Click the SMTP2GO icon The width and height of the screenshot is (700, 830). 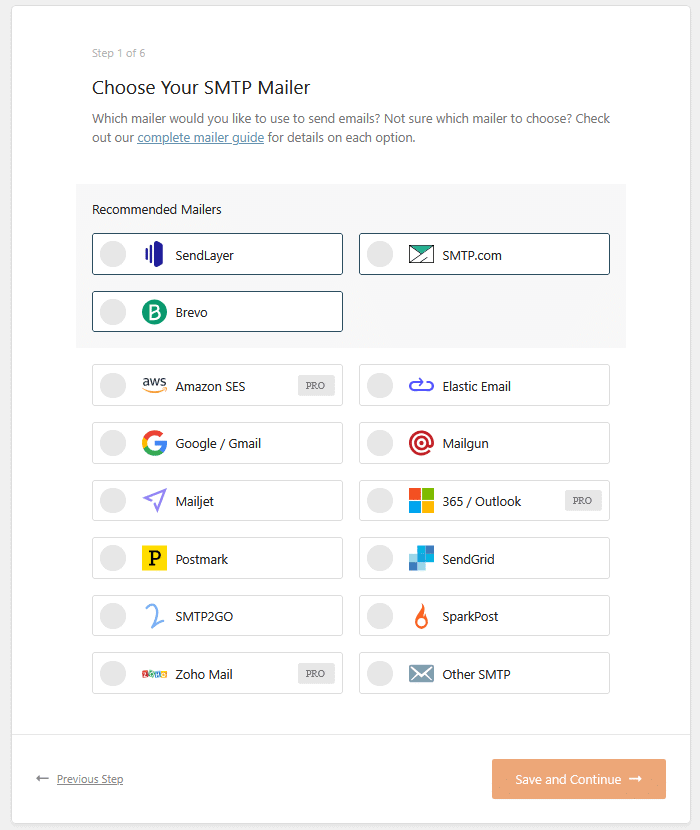point(154,615)
